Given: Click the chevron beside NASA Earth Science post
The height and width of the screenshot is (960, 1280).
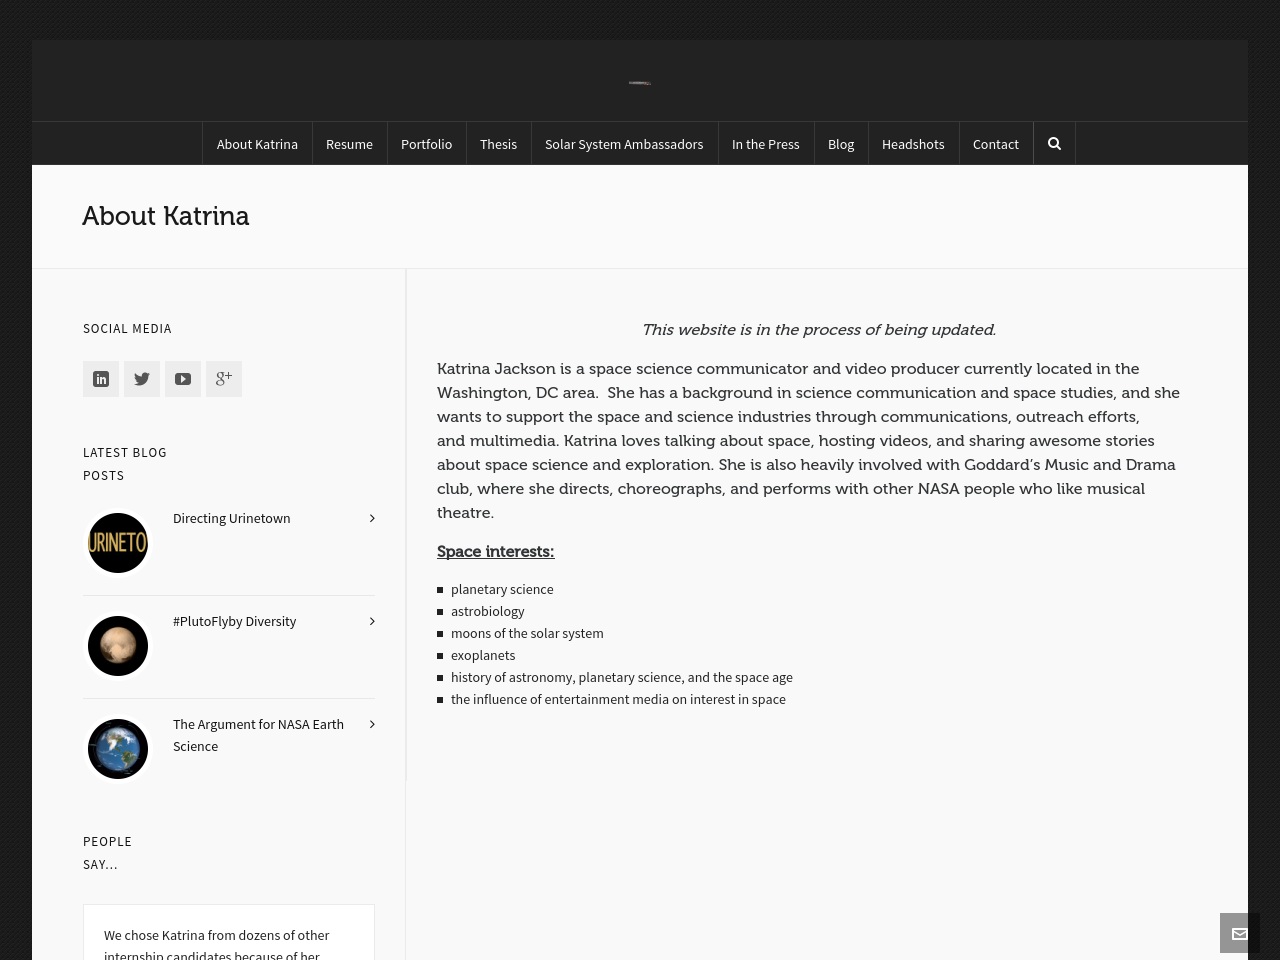Looking at the screenshot, I should tap(372, 724).
